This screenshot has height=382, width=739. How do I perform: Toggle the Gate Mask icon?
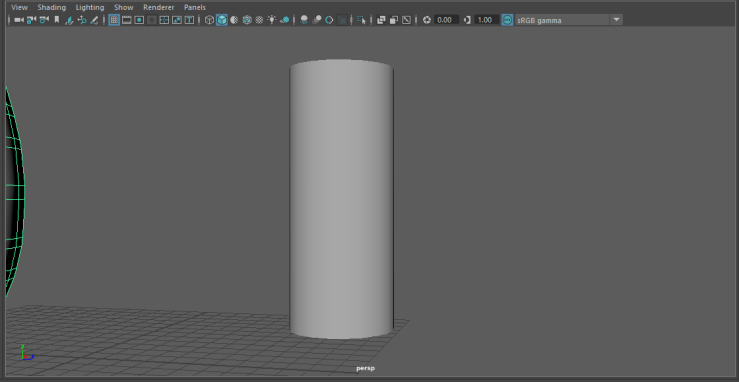point(152,20)
